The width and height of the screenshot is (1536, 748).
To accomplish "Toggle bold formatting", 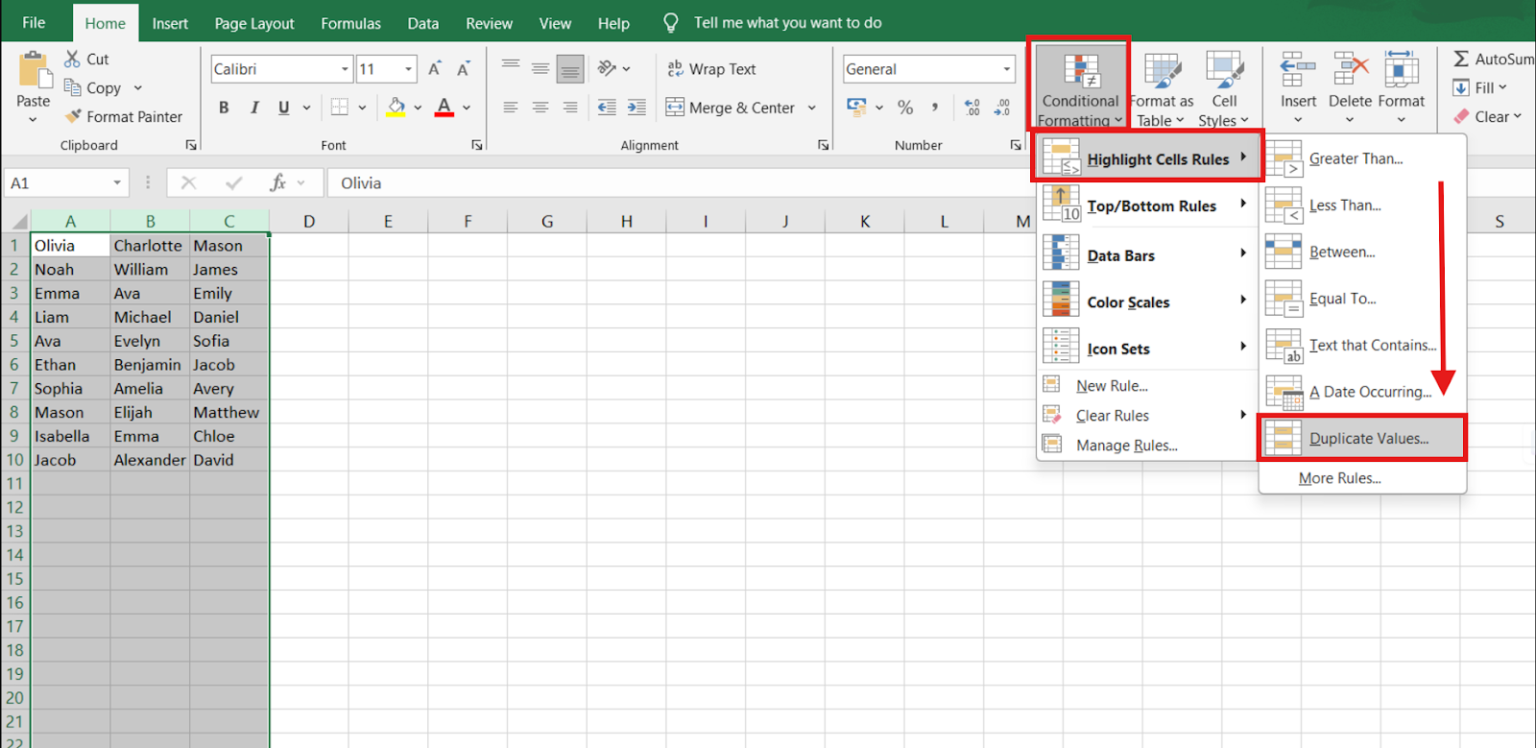I will click(x=224, y=107).
